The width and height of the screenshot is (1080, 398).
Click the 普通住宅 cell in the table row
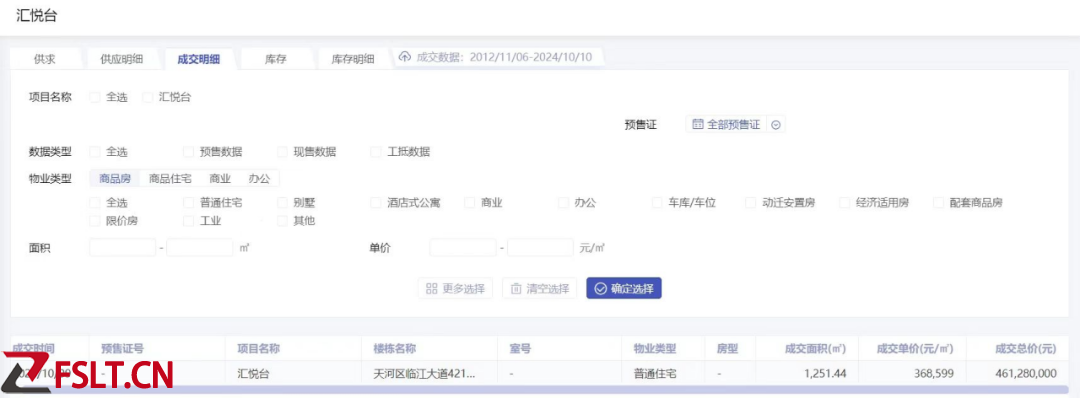pyautogui.click(x=655, y=374)
